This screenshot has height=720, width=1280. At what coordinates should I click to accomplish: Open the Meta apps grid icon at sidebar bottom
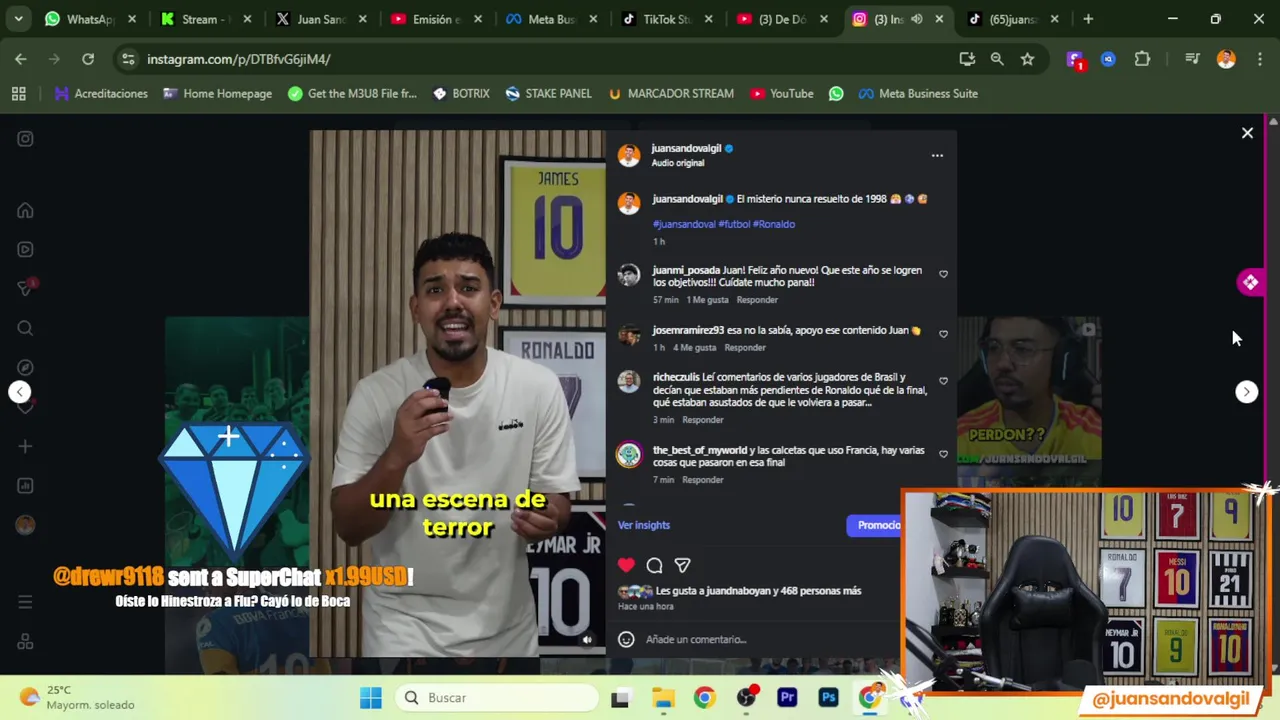tap(25, 641)
